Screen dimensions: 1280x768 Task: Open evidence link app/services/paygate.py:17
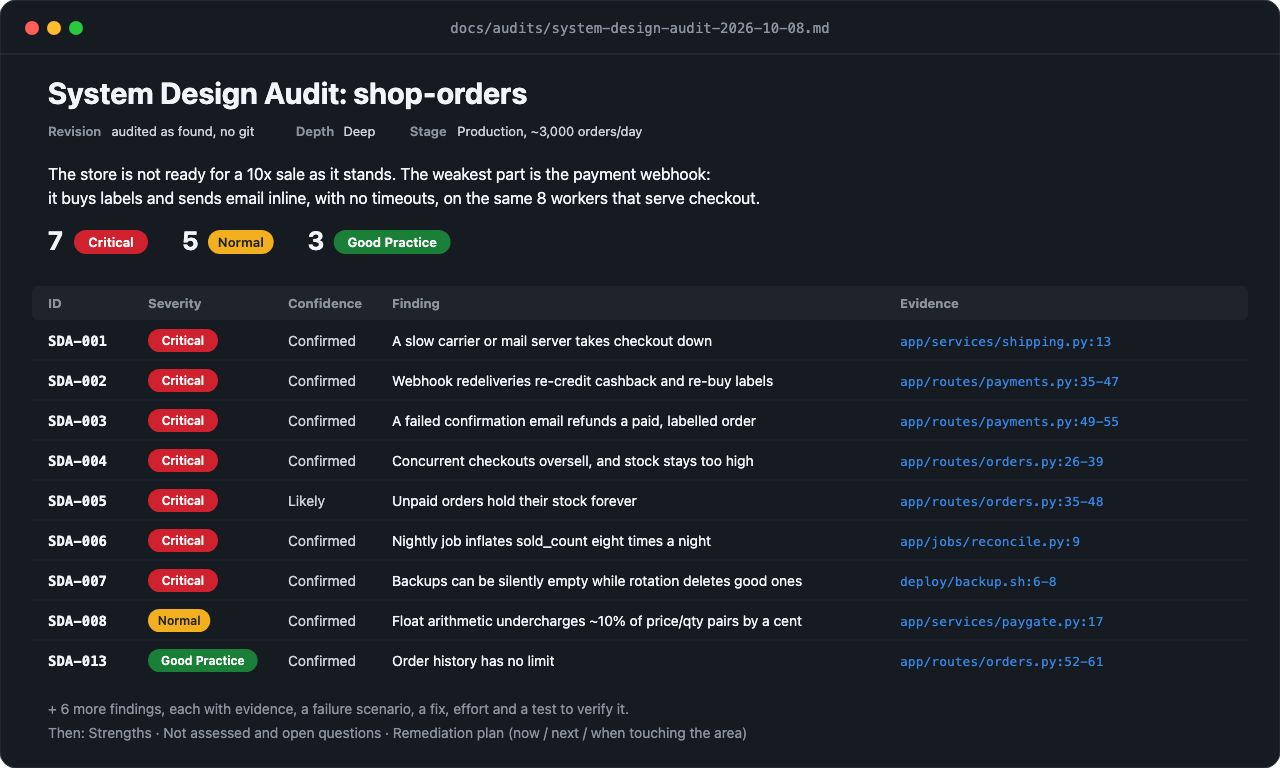pyautogui.click(x=1001, y=622)
